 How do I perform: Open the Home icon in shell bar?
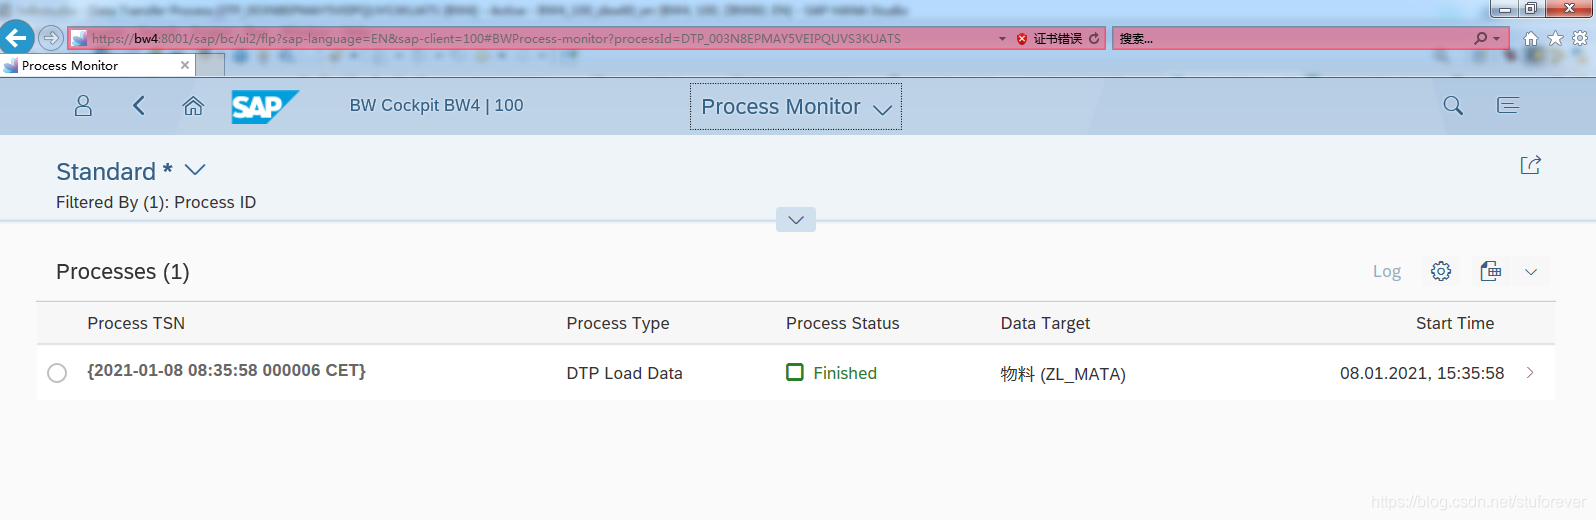click(x=193, y=106)
